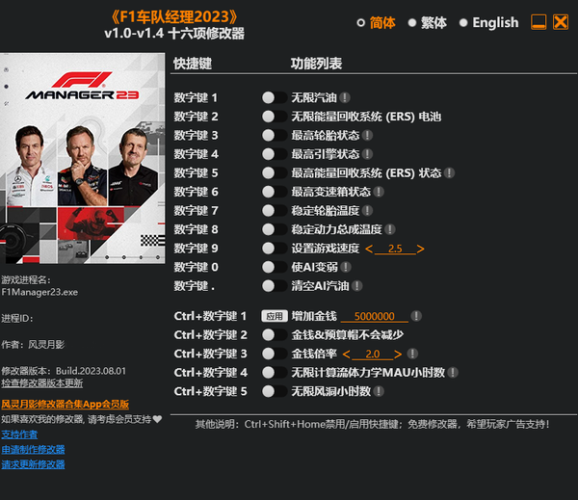The image size is (578, 500).
Task: Click info icon beside 最高引擎状态
Action: [367, 154]
